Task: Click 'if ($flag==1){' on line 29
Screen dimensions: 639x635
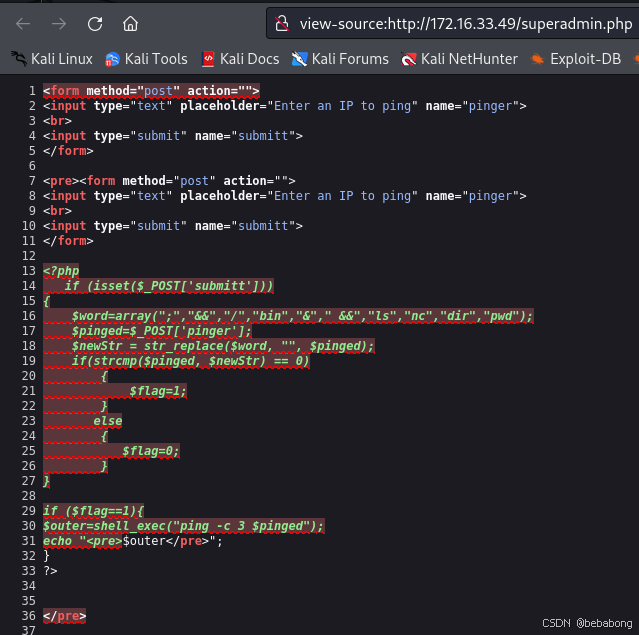Action: click(x=93, y=511)
